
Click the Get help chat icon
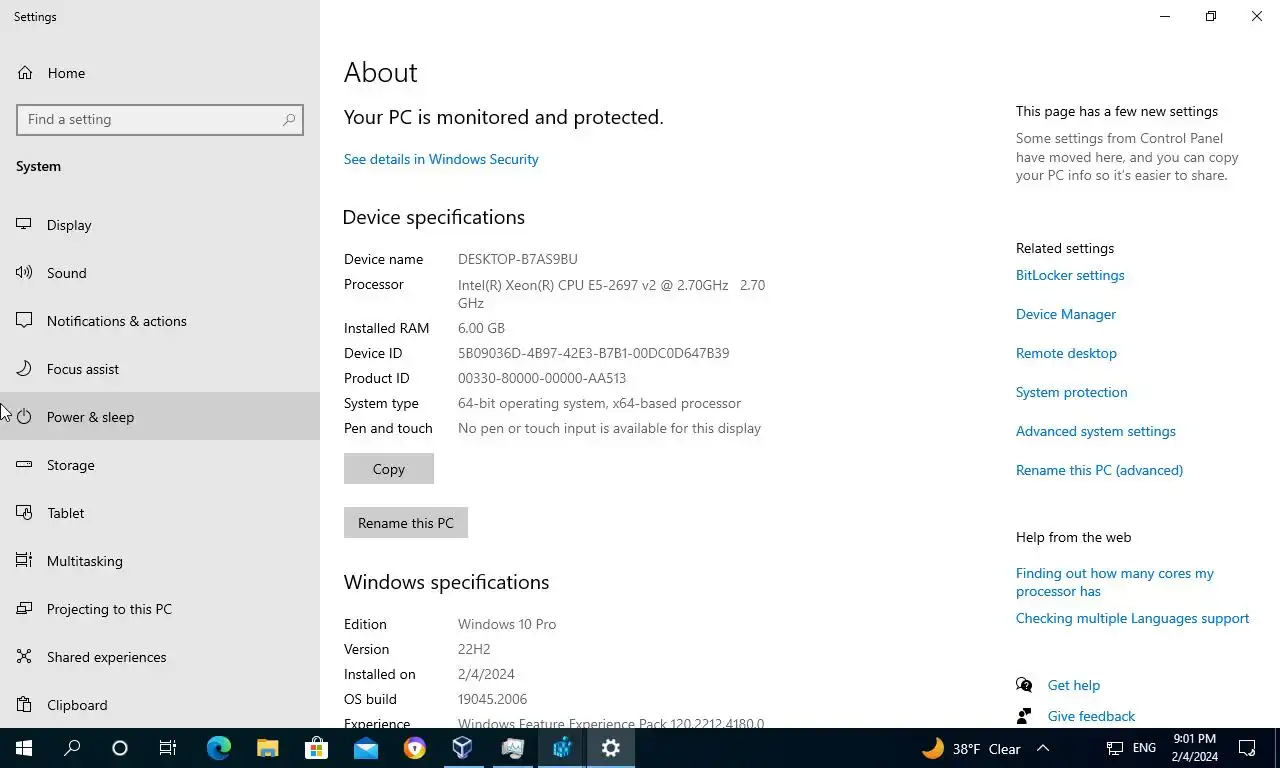1024,685
